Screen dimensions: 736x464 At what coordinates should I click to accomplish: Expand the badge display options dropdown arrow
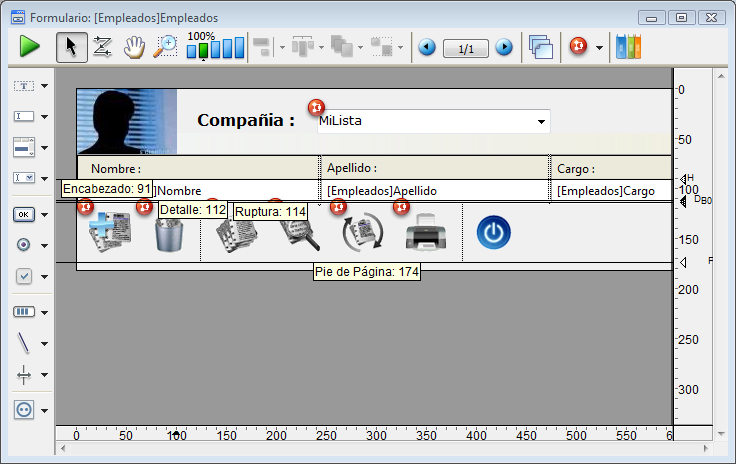click(x=599, y=47)
